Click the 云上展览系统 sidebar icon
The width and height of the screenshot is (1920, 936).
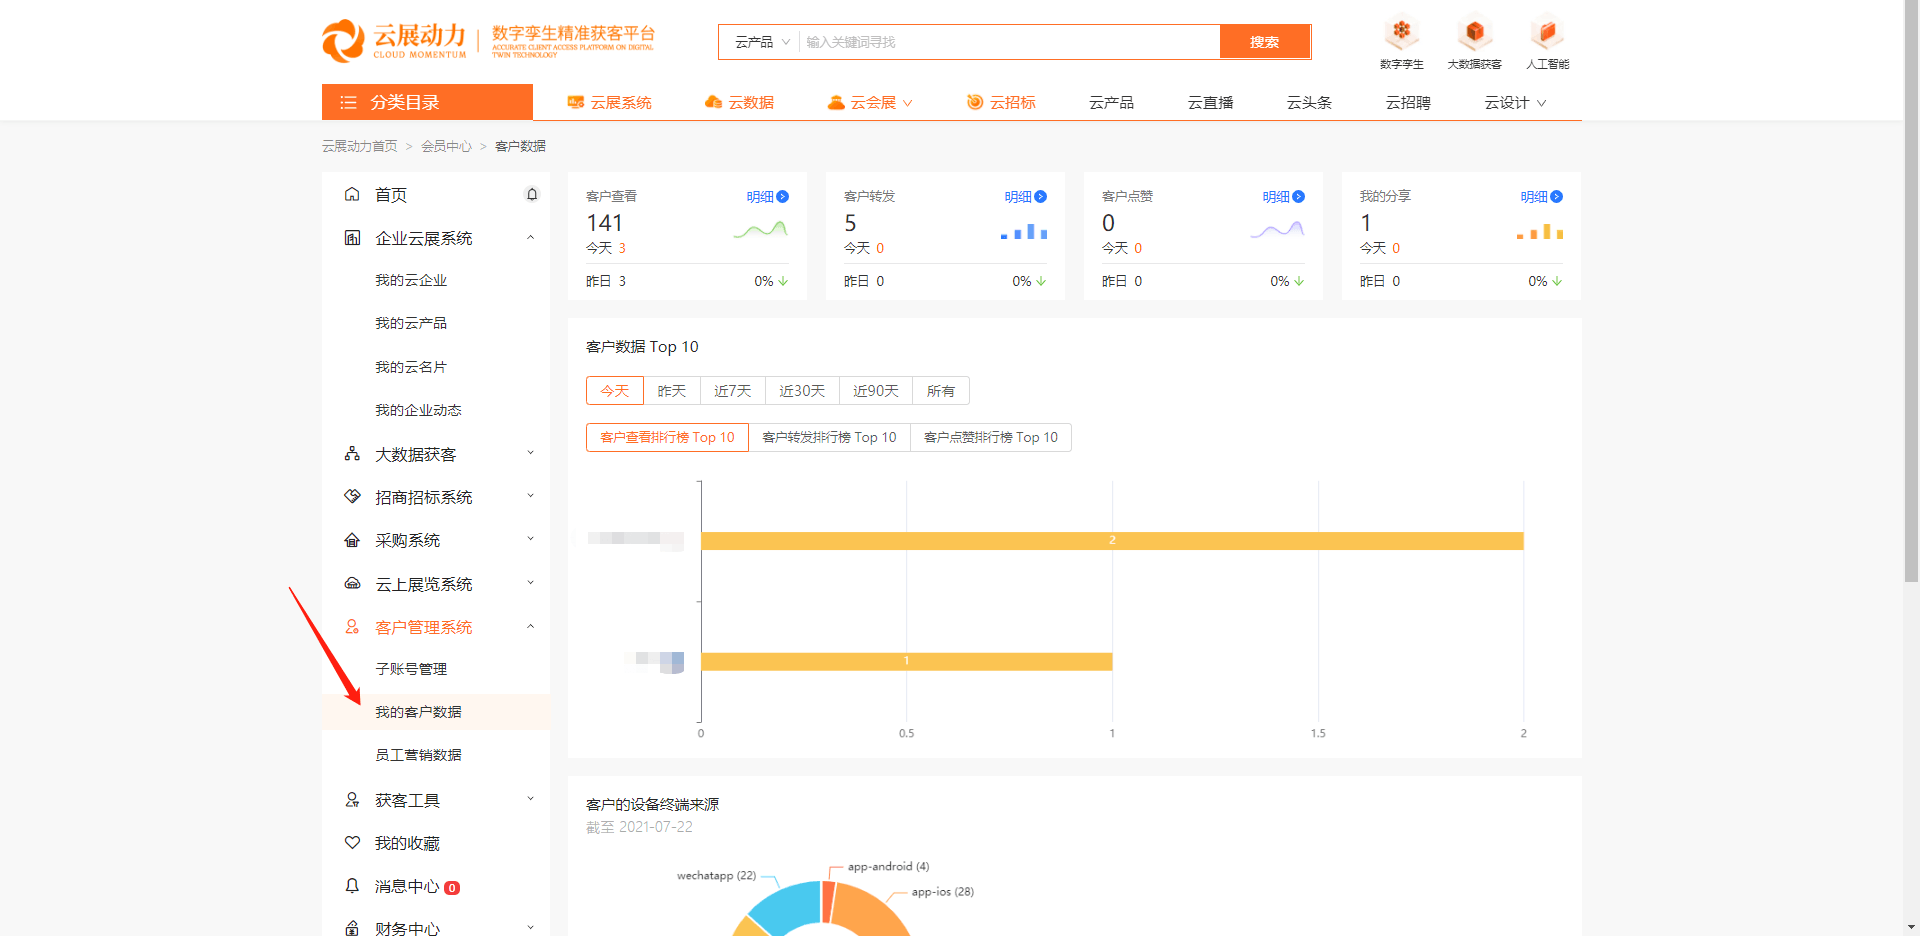pyautogui.click(x=352, y=583)
